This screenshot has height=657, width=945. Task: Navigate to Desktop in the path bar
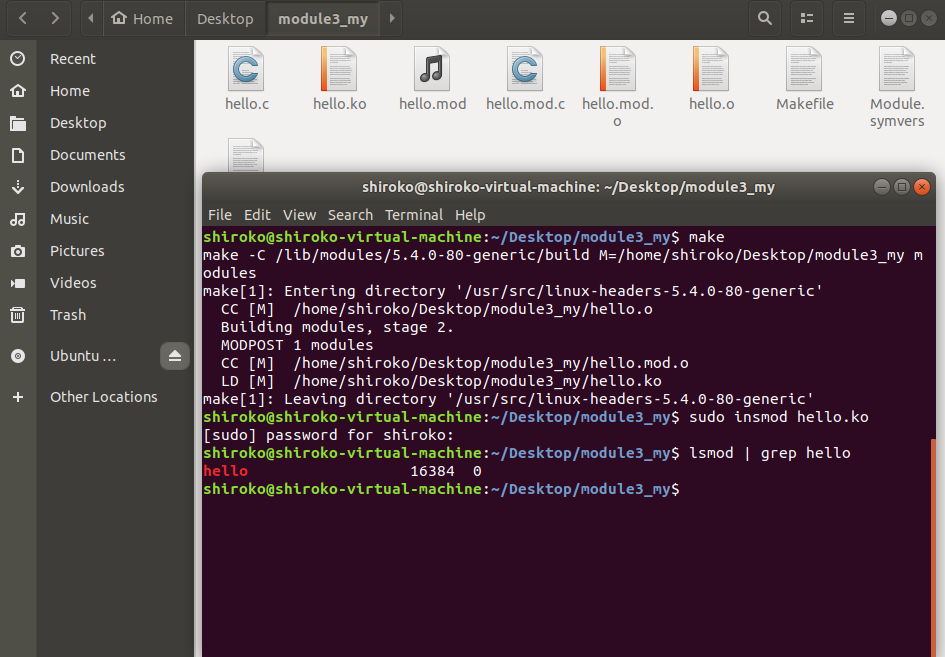224,17
